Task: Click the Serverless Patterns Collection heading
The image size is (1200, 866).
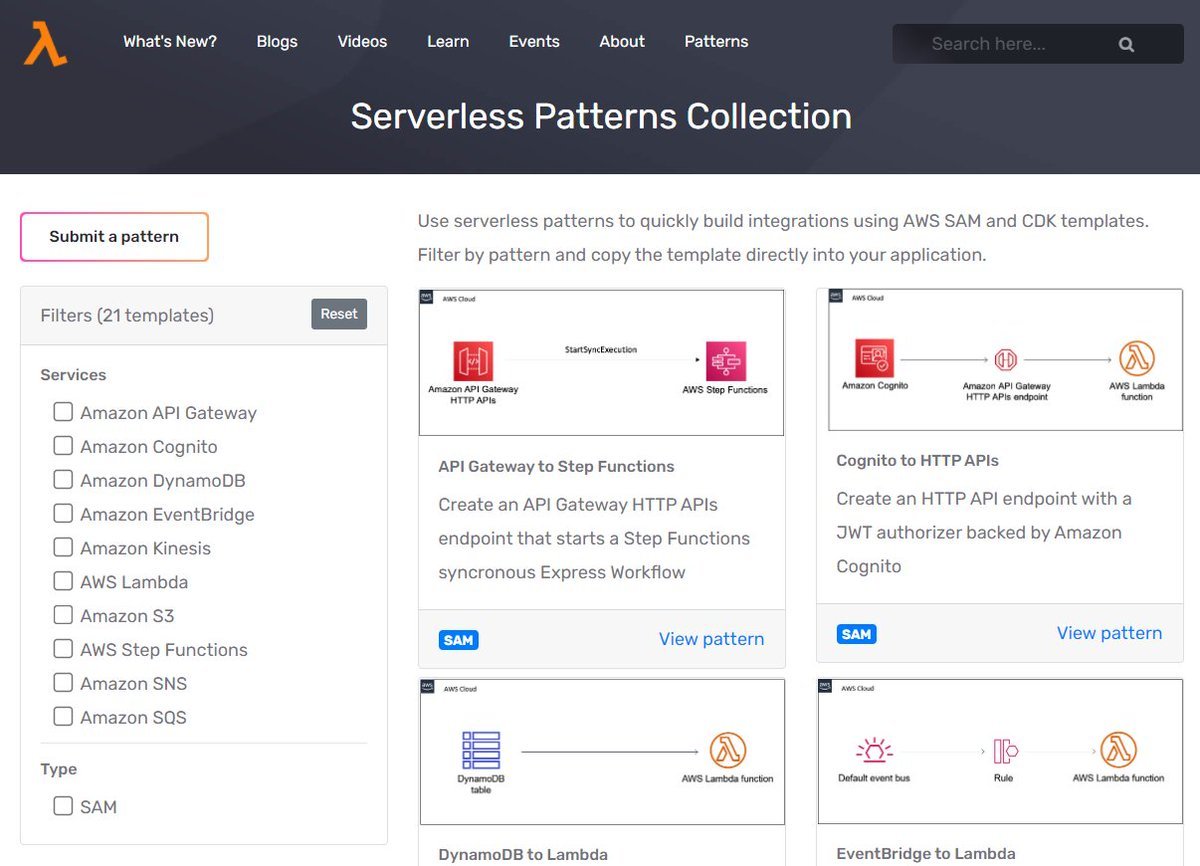Action: coord(601,116)
